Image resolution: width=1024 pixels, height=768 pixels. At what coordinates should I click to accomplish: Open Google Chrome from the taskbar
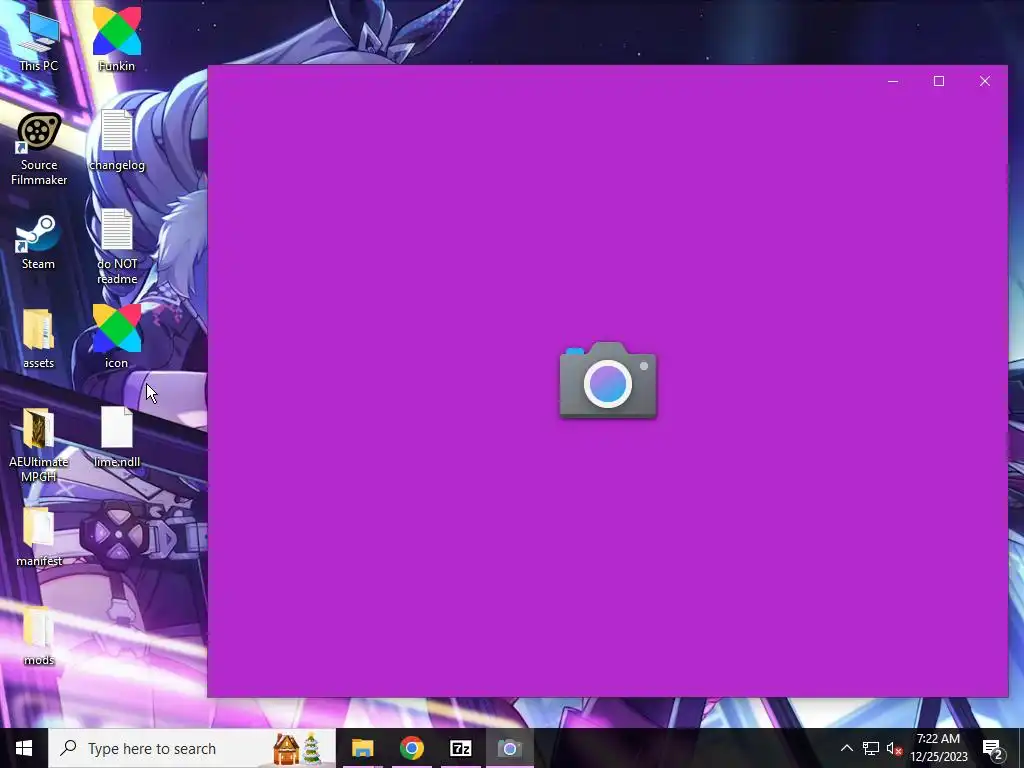pos(411,748)
